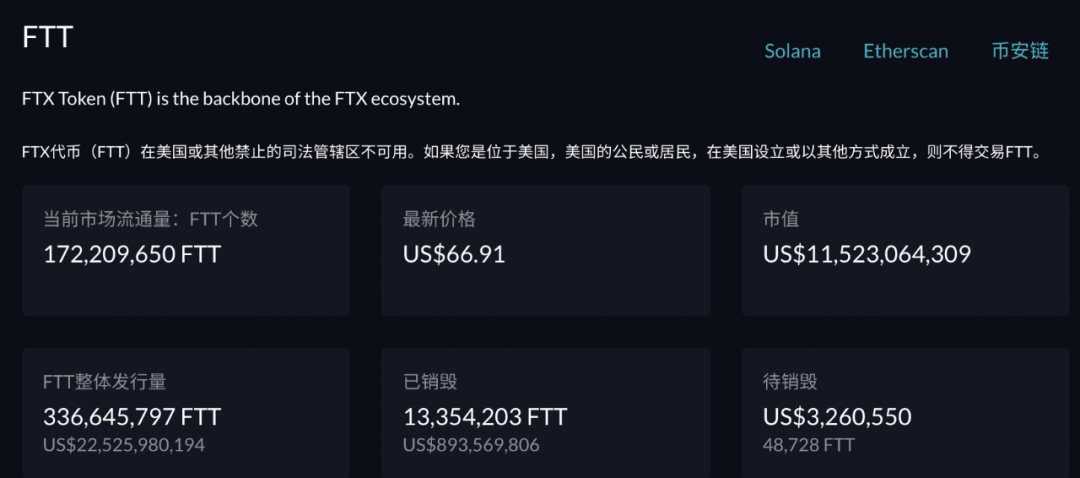This screenshot has height=478, width=1080.
Task: Click the US$22,525,980,194 supply valuation
Action: (x=124, y=445)
